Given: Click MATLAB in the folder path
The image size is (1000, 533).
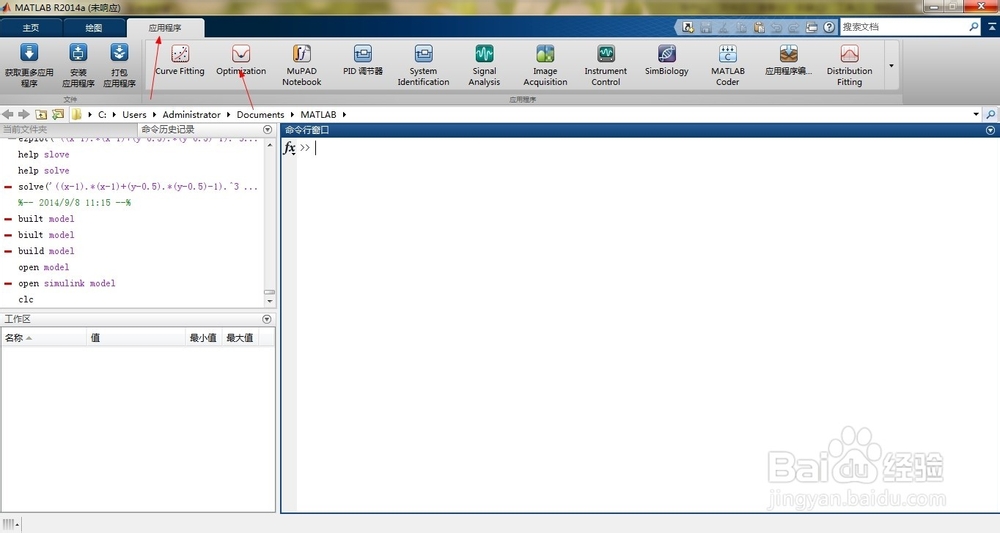Looking at the screenshot, I should tap(318, 115).
